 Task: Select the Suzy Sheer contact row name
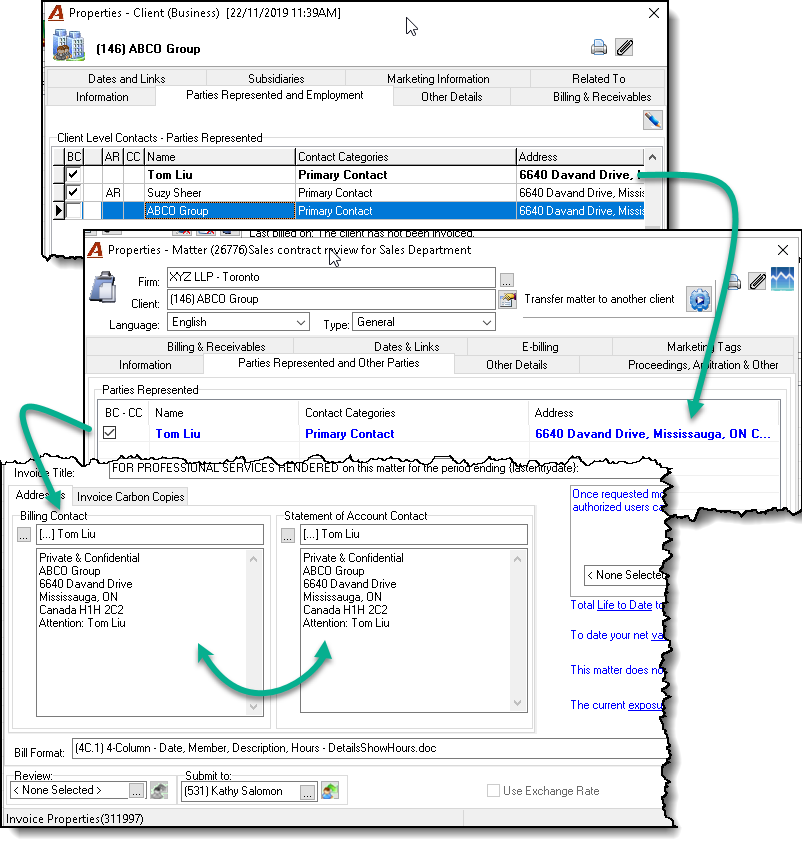[174, 193]
